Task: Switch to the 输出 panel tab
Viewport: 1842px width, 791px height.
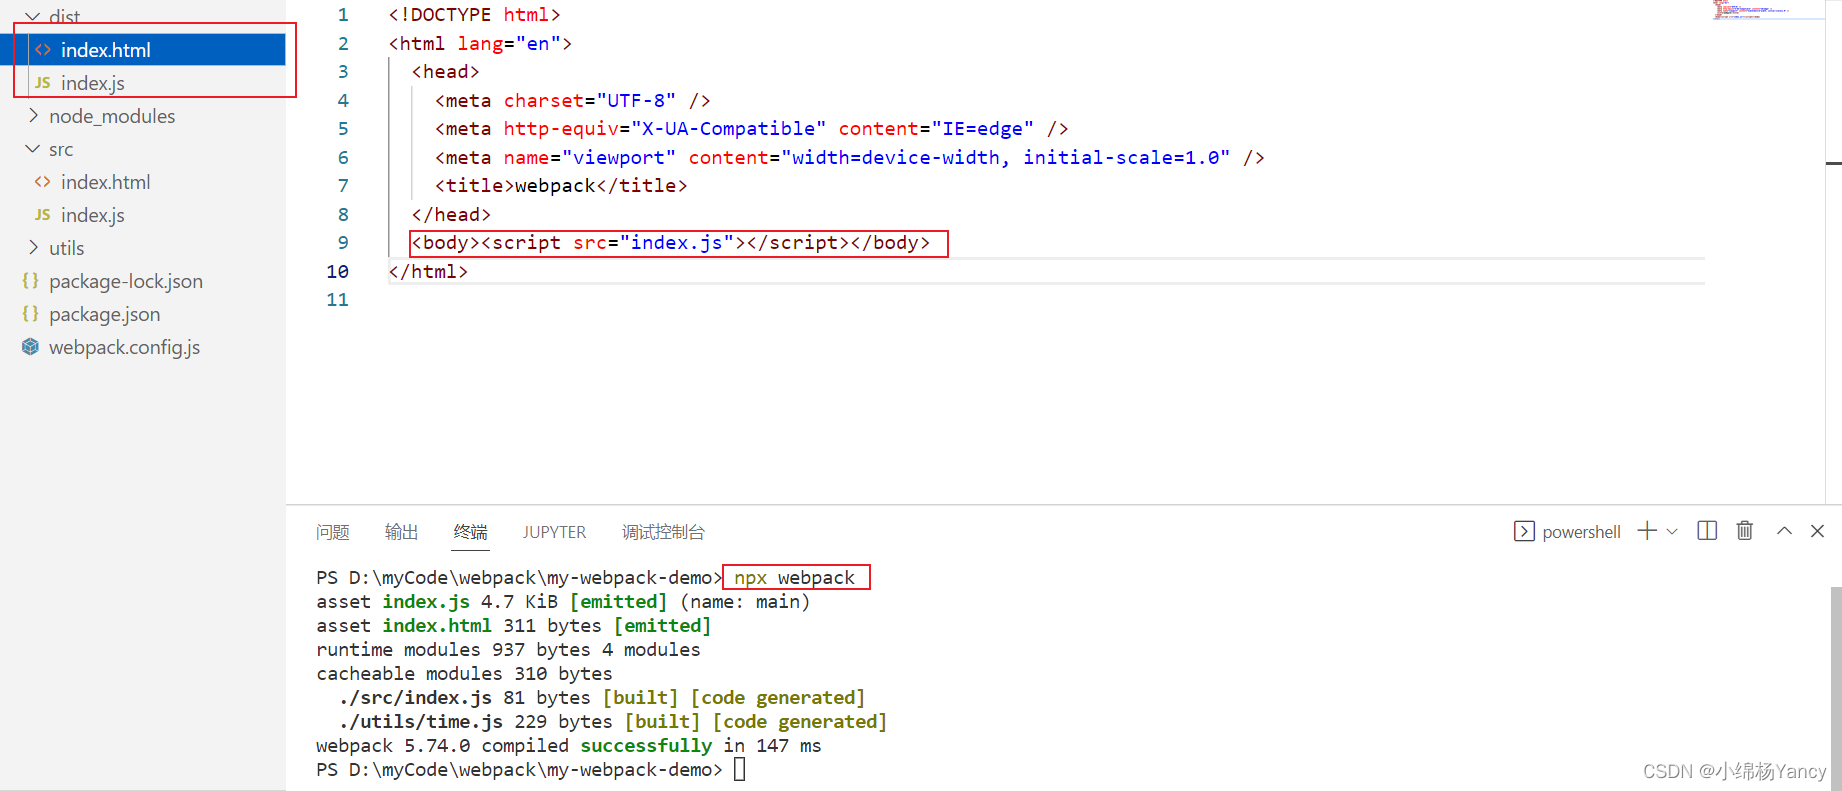Action: [x=402, y=532]
